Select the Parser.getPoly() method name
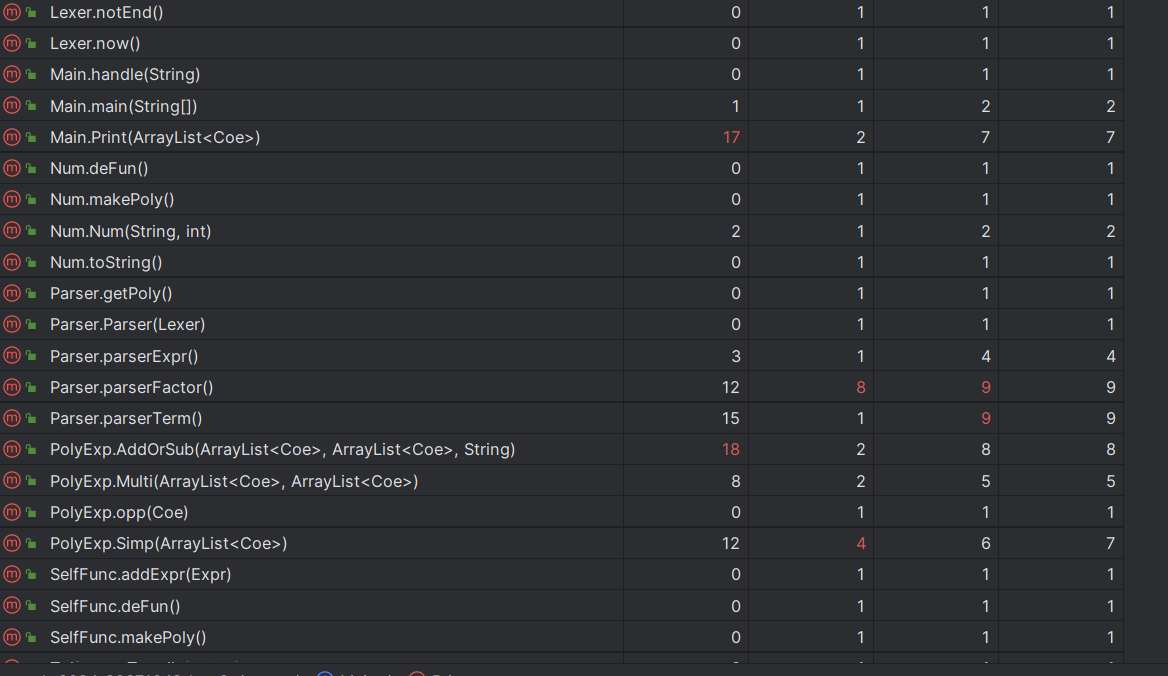 pyautogui.click(x=111, y=294)
